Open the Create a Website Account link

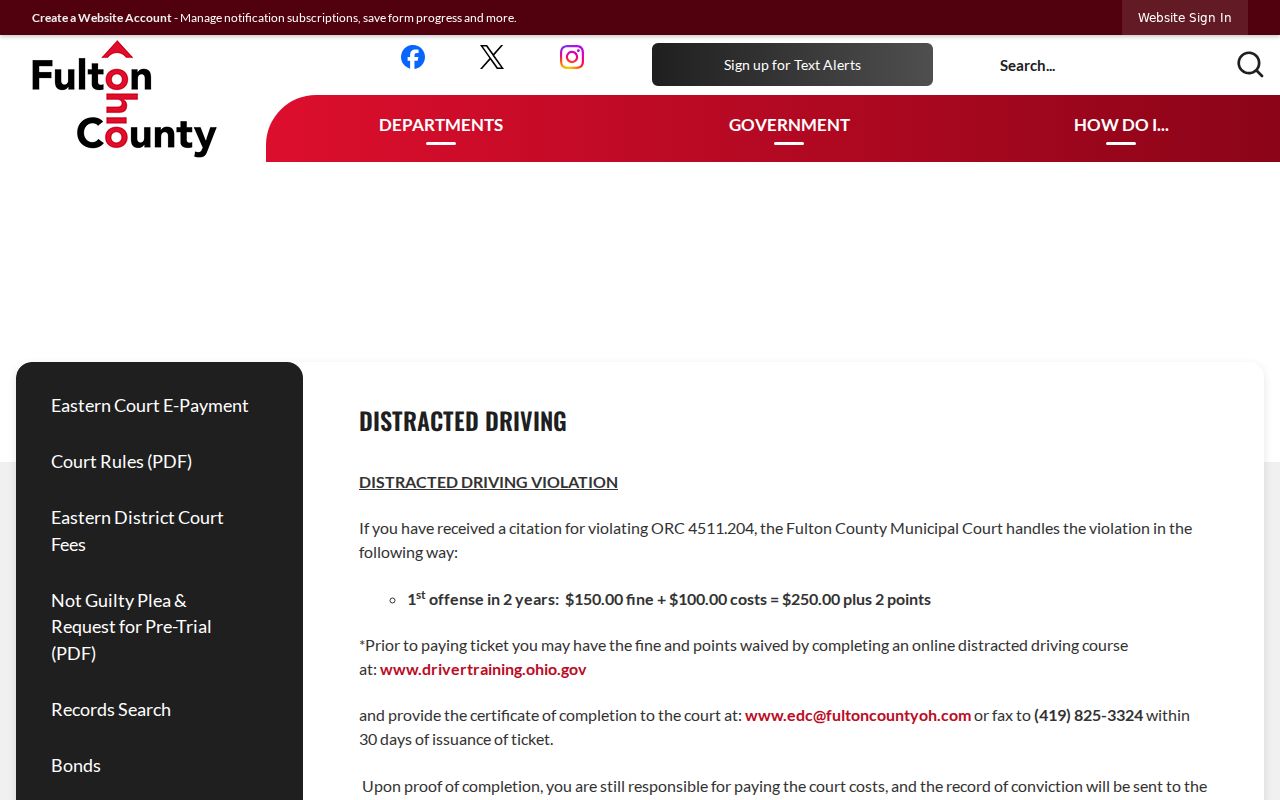(102, 18)
